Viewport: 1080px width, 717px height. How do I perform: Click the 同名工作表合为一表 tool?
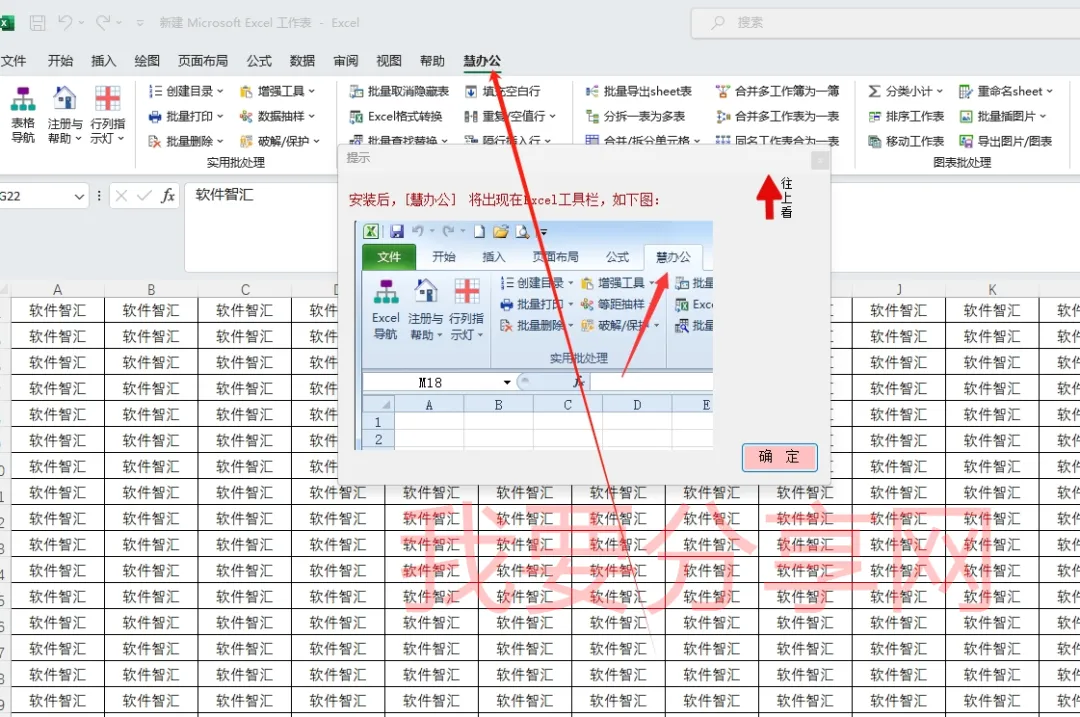(x=778, y=141)
